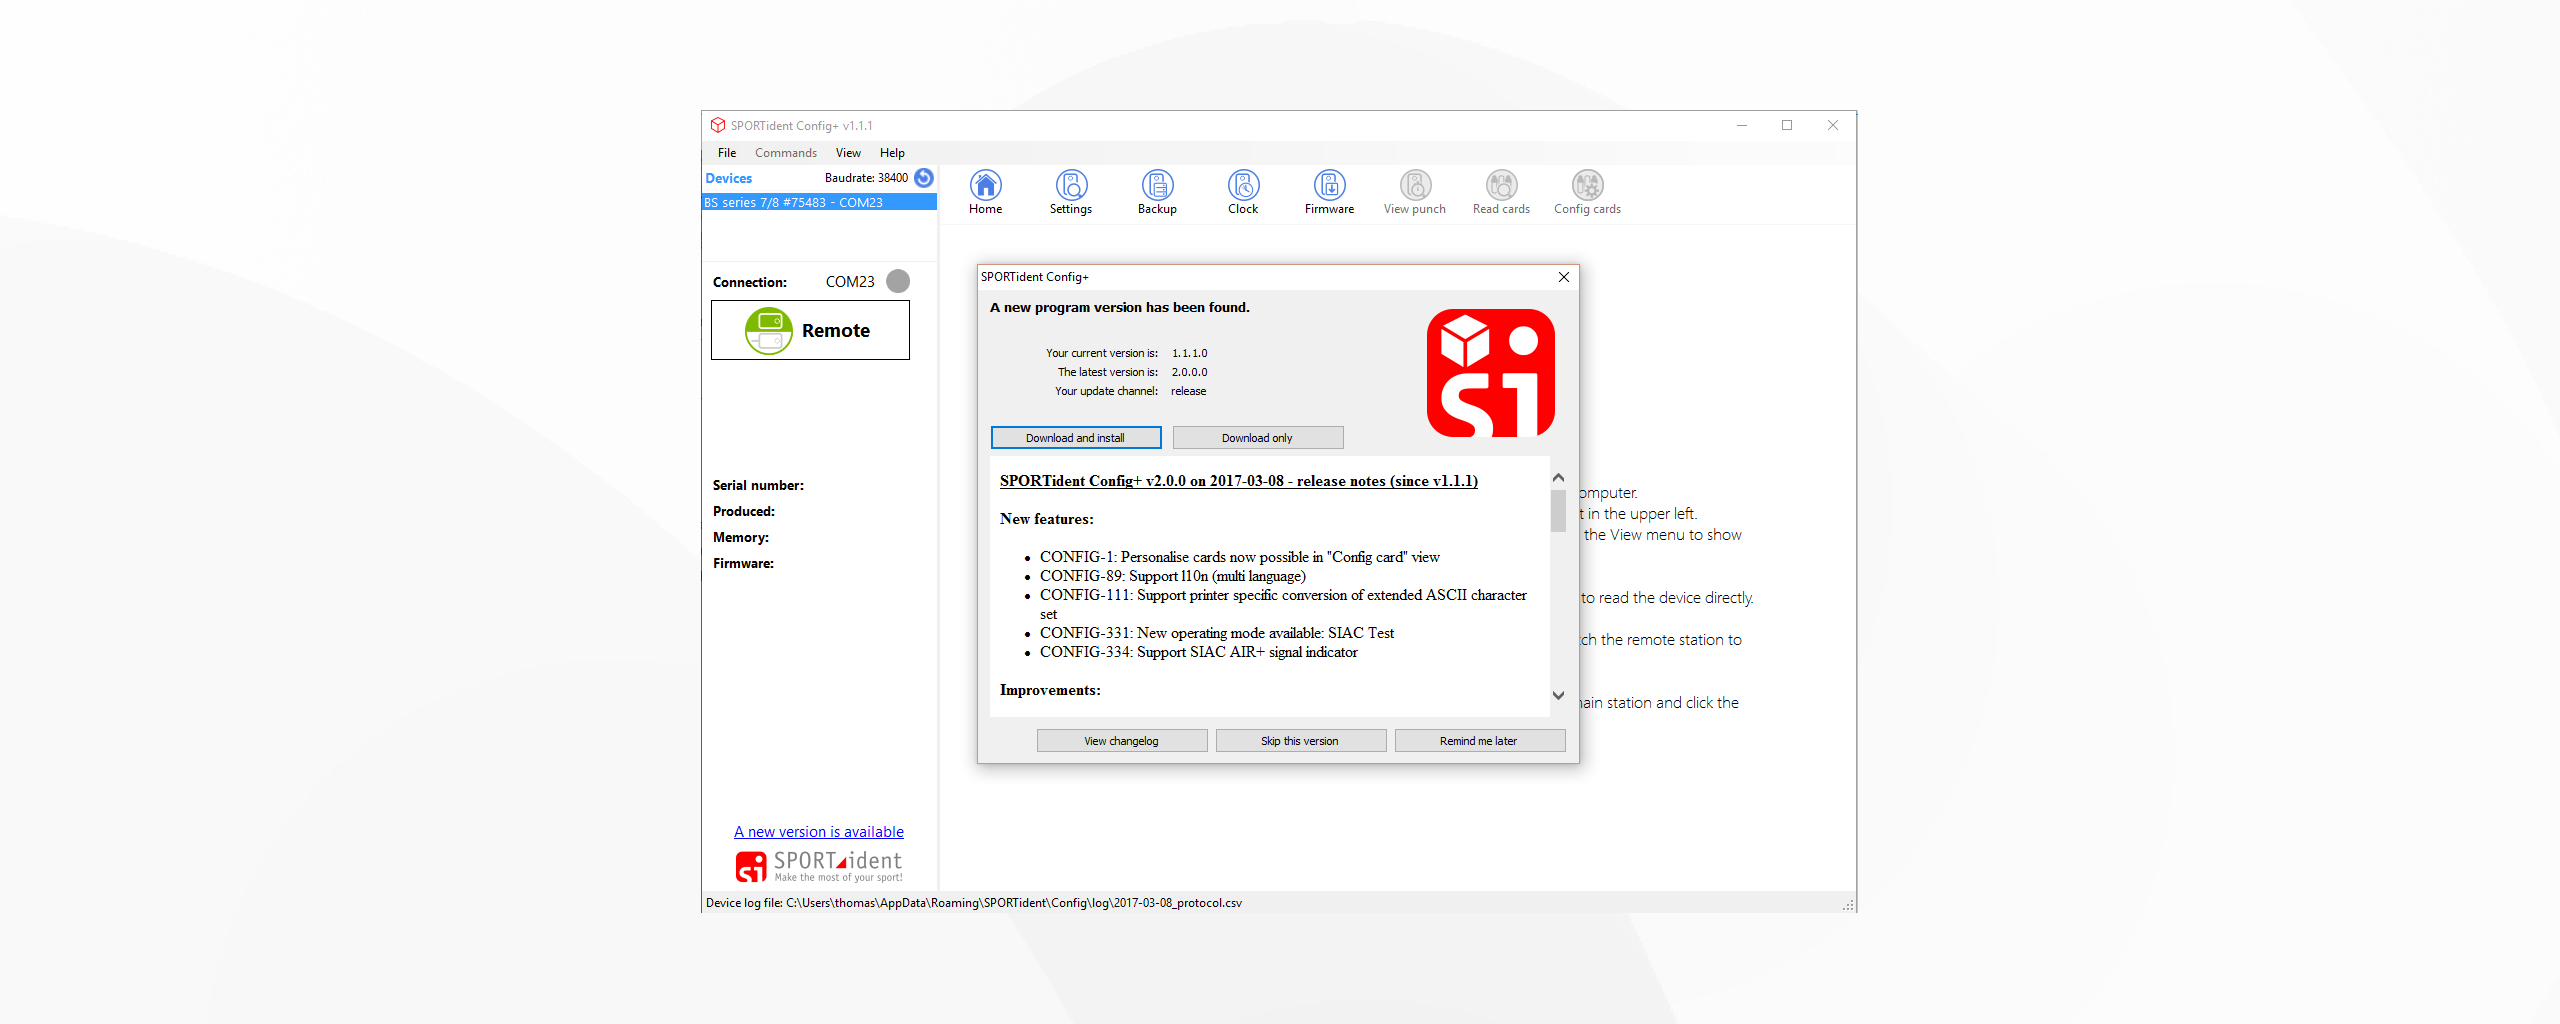Click the status bar resize grip
2560x1024 pixels.
1848,904
